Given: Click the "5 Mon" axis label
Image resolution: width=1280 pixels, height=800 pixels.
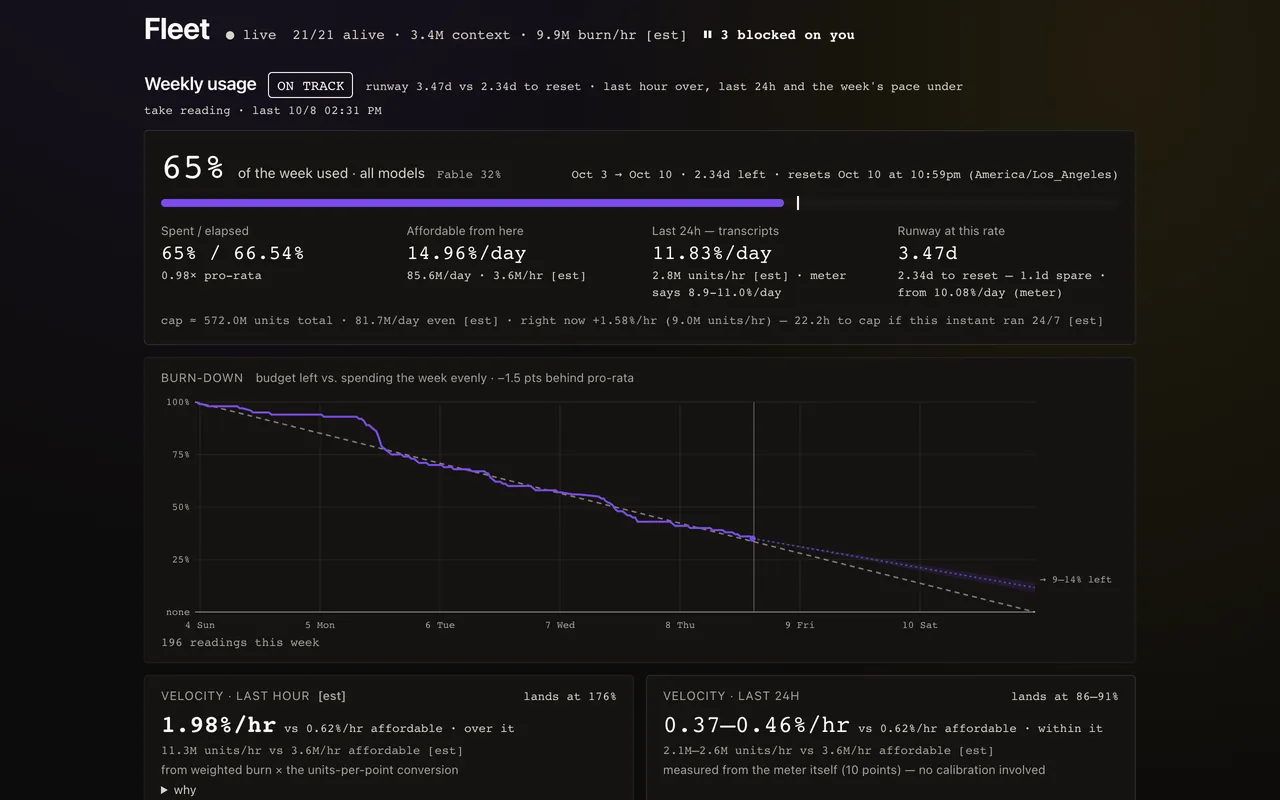Looking at the screenshot, I should 321,625.
